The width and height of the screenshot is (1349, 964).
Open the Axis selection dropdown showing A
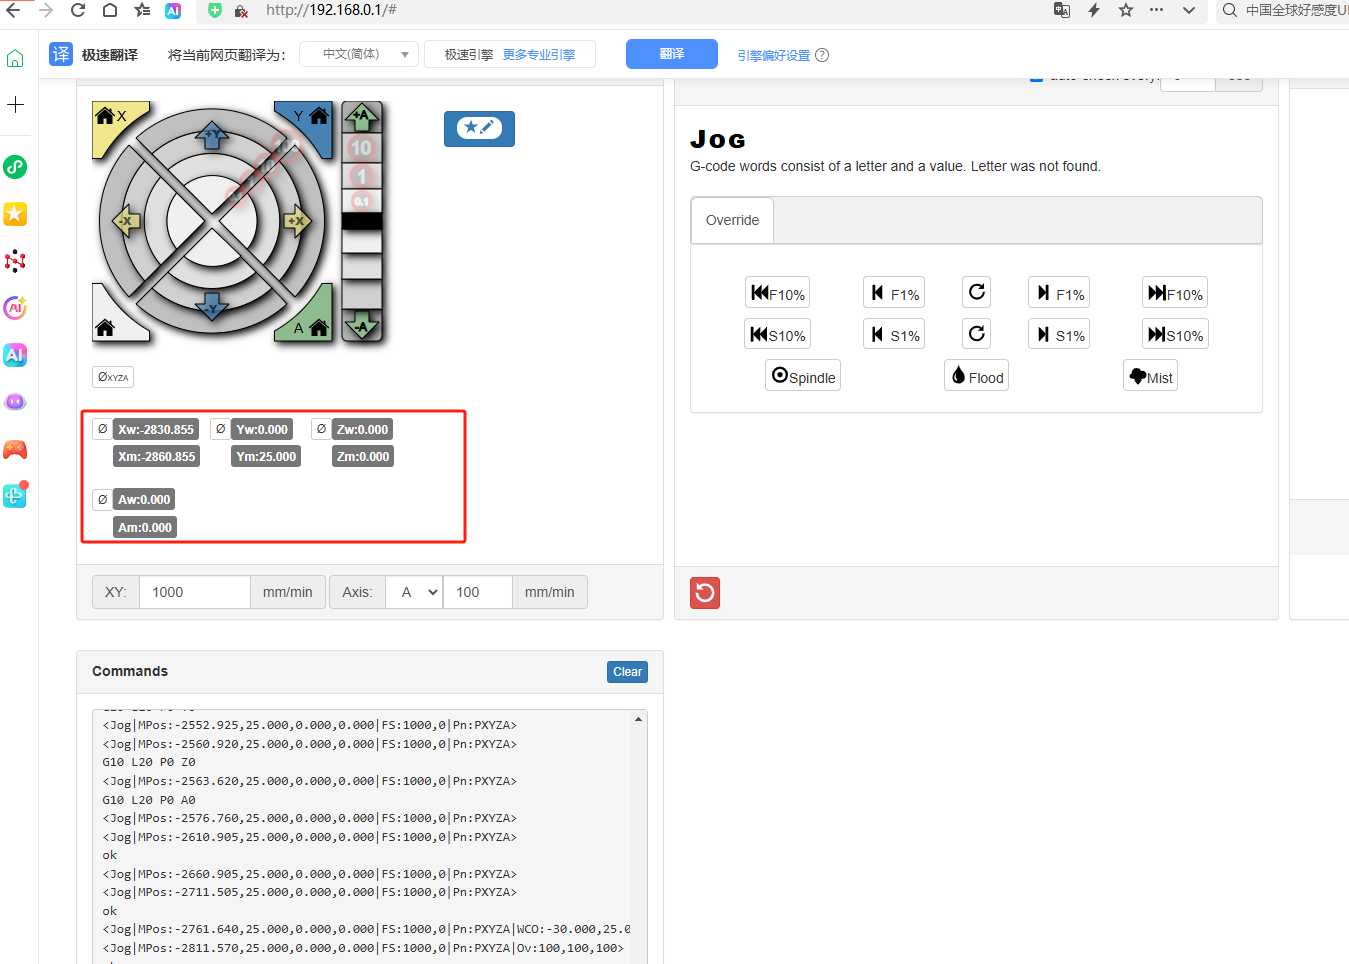click(413, 591)
